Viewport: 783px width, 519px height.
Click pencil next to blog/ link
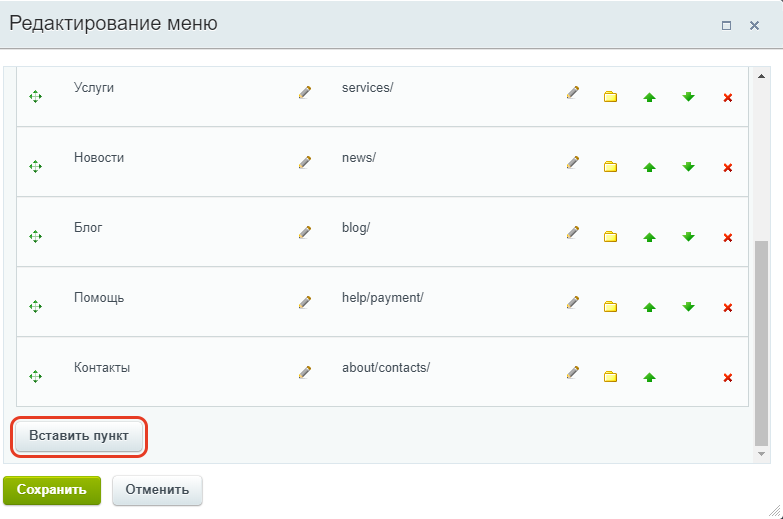click(573, 232)
